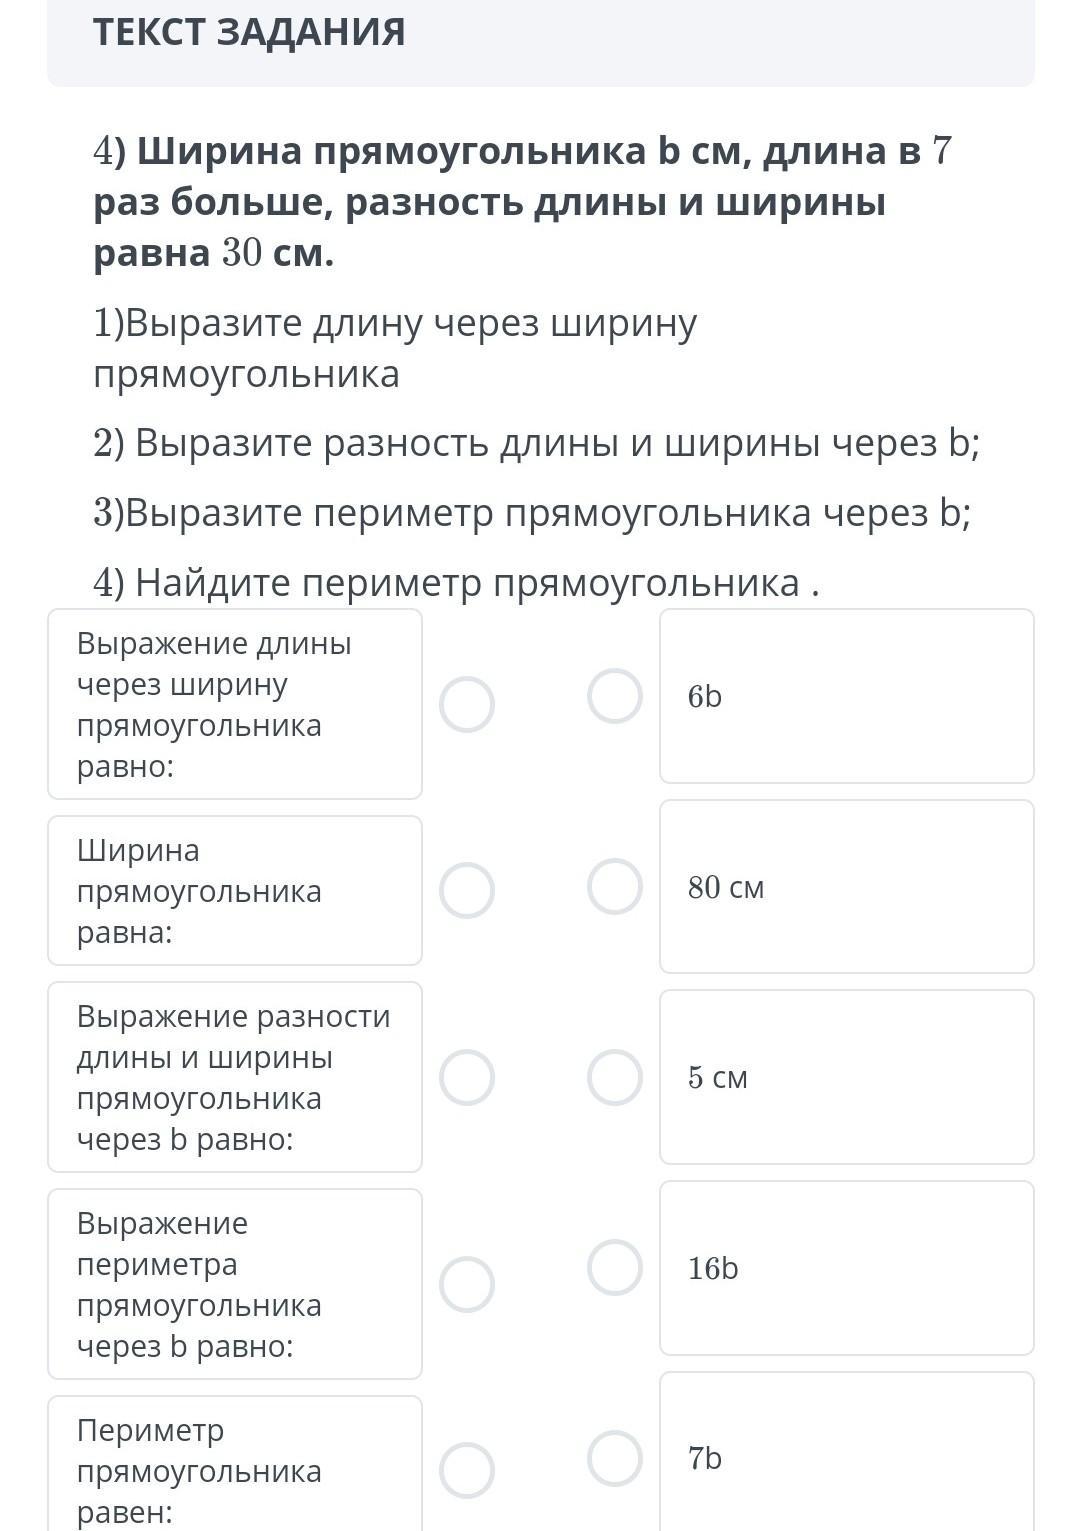Select radio next to 'Выражение разности длины и ширины'
1080x1531 pixels.
coord(467,1077)
